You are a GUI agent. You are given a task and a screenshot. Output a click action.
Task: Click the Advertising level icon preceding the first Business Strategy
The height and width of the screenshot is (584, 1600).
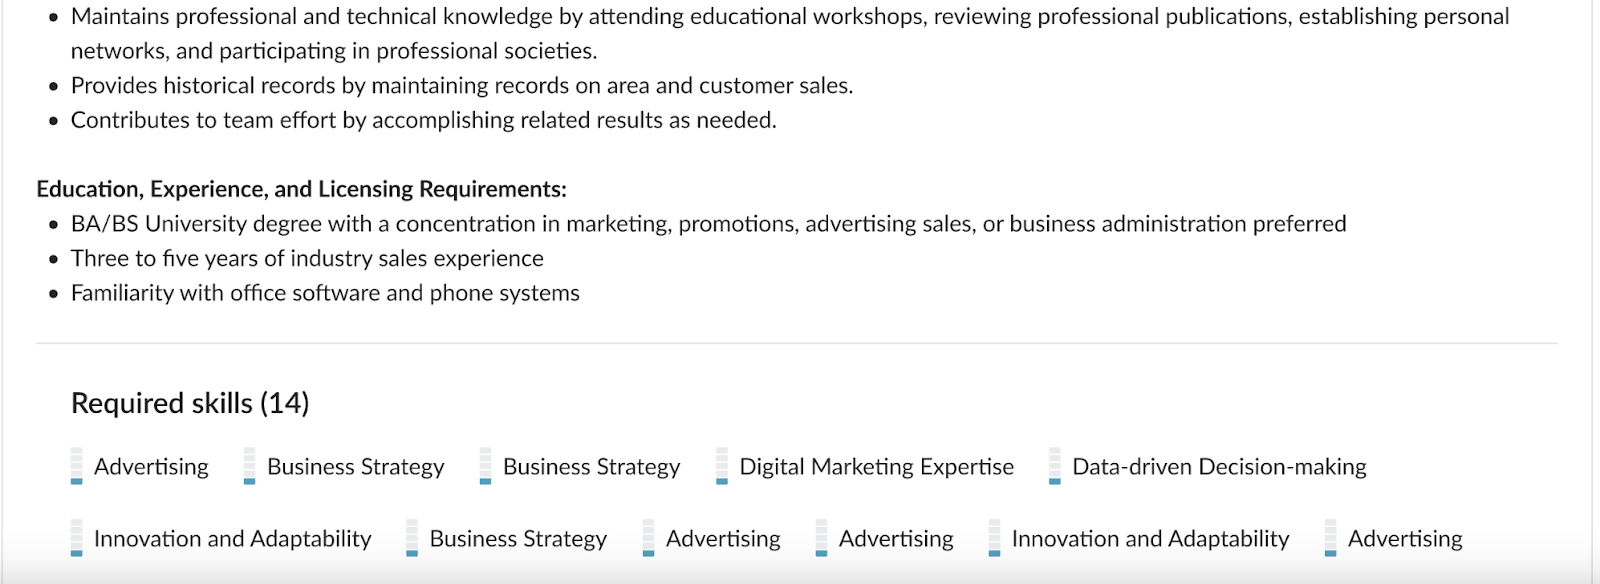click(77, 466)
